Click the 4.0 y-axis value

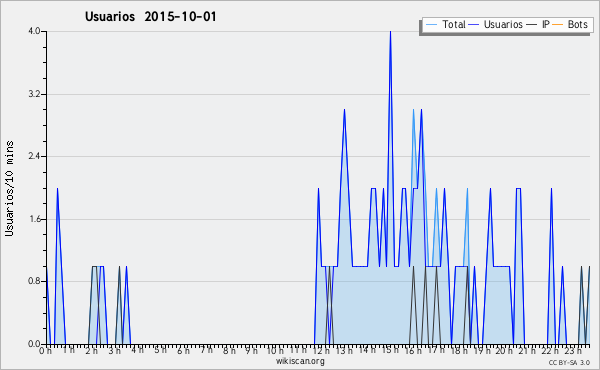click(34, 31)
